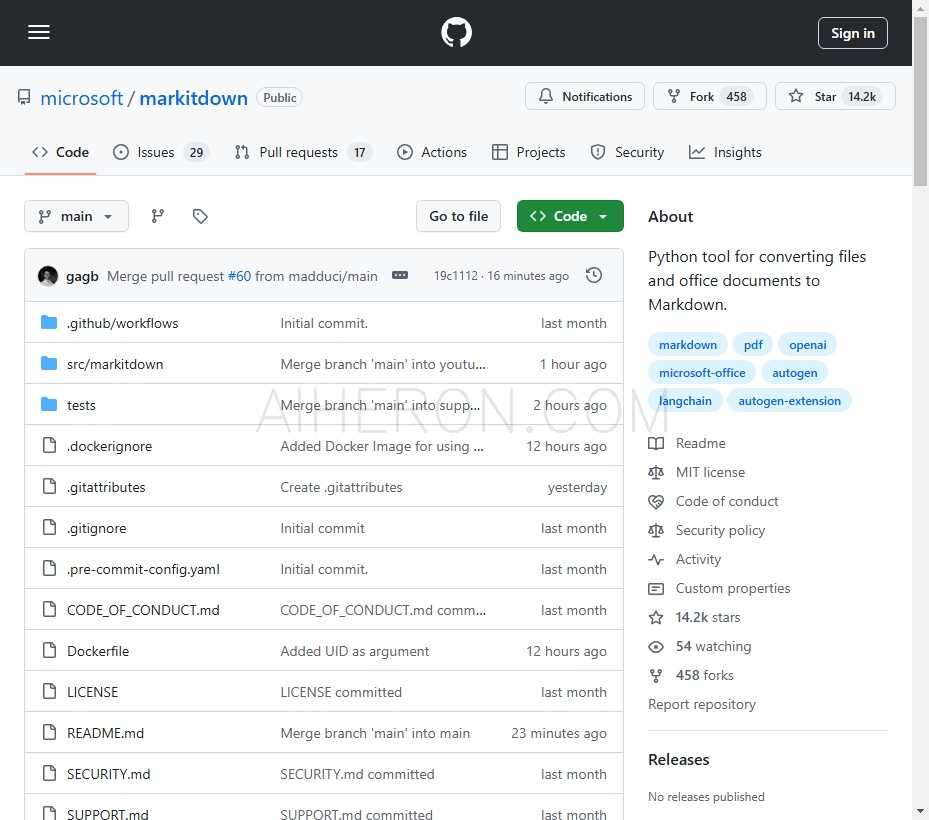This screenshot has height=820, width=929.
Task: Click the Sign in button
Action: [x=852, y=33]
